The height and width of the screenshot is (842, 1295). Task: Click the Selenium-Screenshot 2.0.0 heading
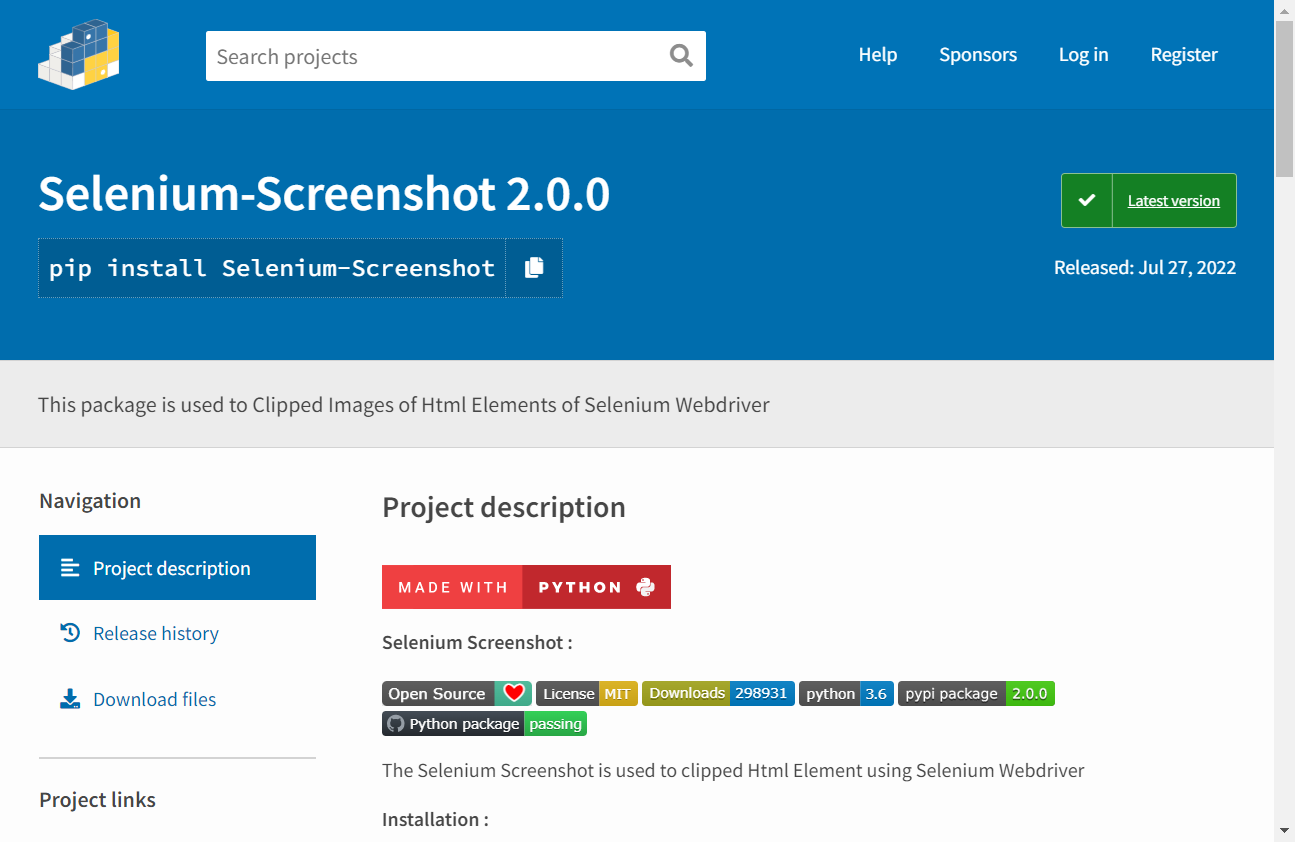pyautogui.click(x=324, y=194)
